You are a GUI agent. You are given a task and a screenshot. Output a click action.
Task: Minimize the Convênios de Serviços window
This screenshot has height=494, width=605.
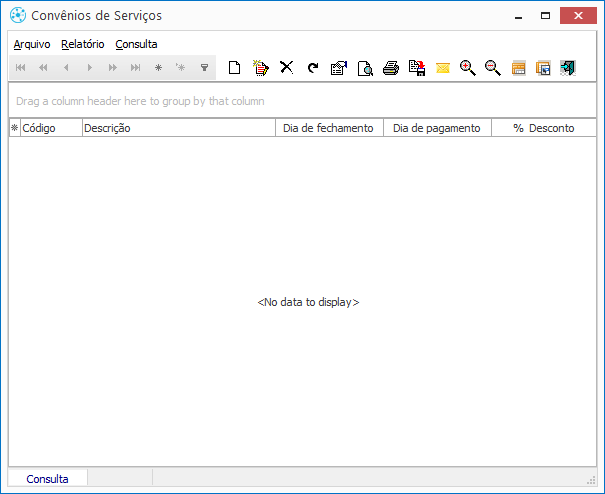click(519, 16)
